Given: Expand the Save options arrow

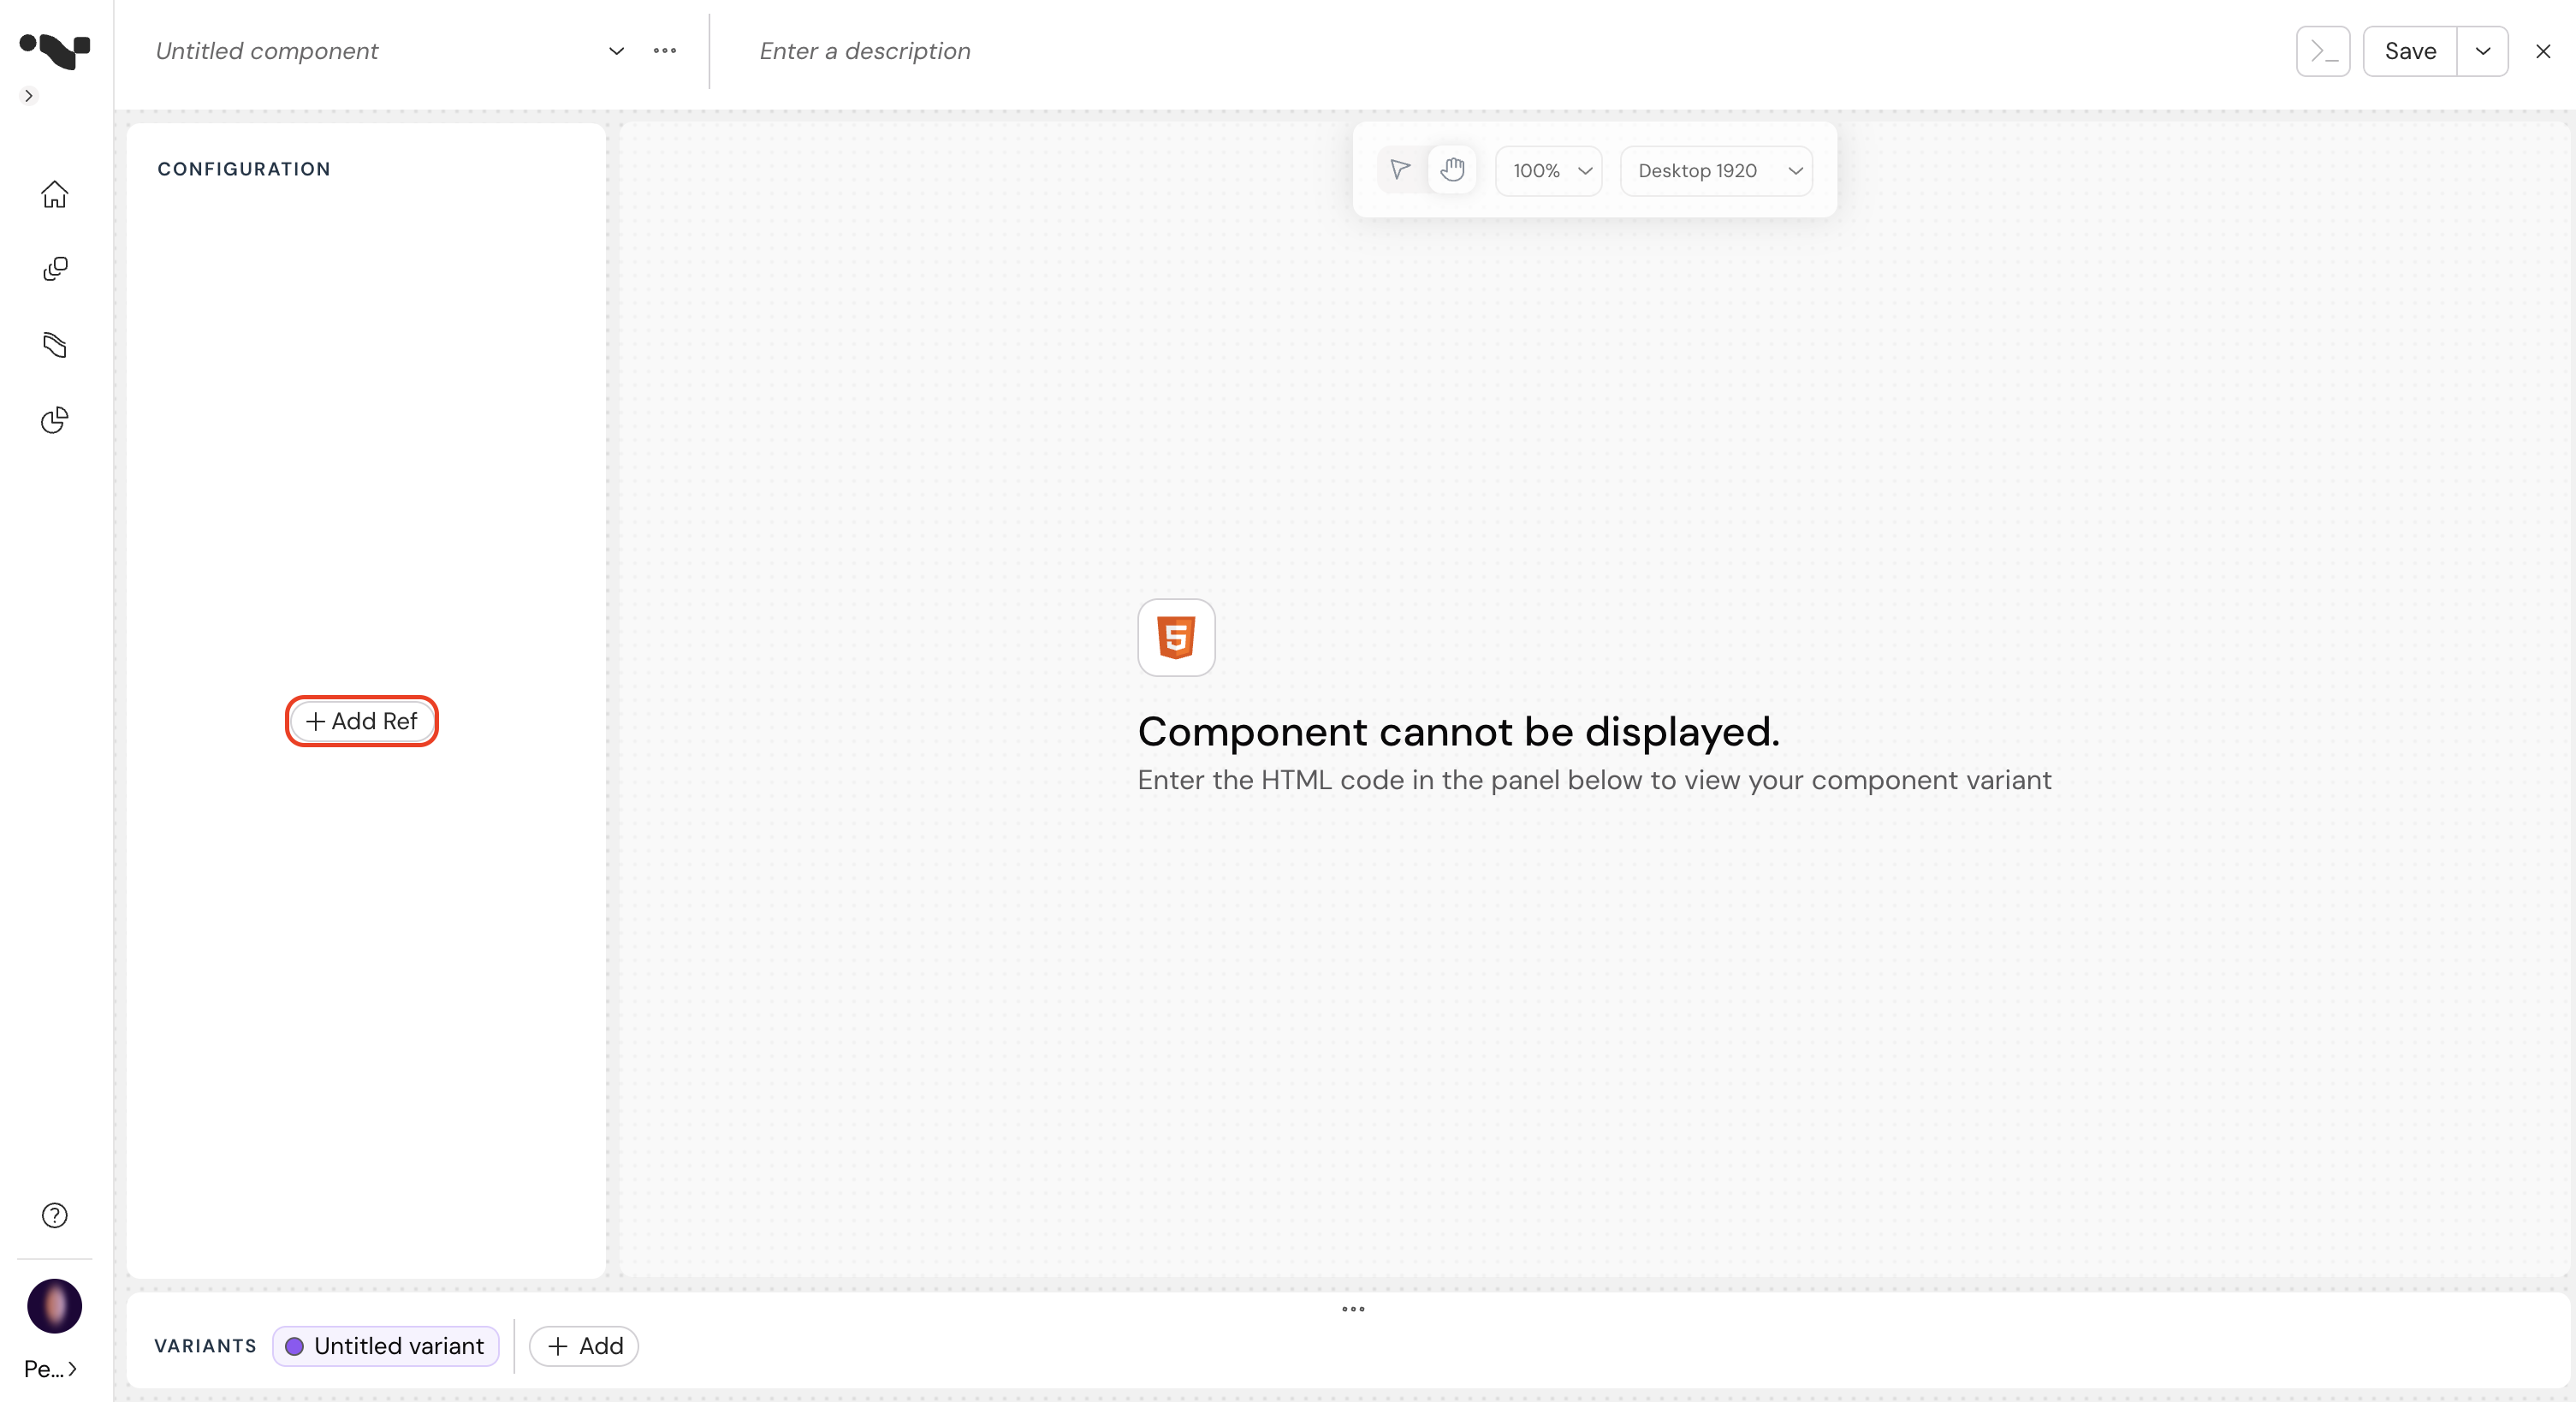Looking at the screenshot, I should (2482, 51).
